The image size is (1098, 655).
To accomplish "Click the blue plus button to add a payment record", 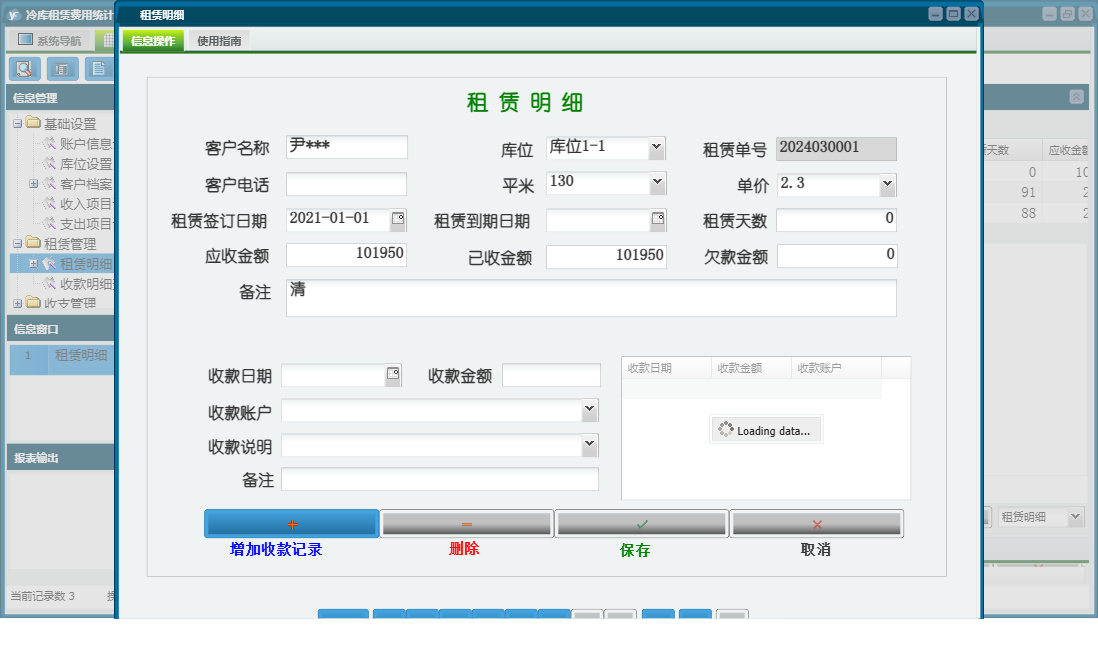I will (x=291, y=523).
